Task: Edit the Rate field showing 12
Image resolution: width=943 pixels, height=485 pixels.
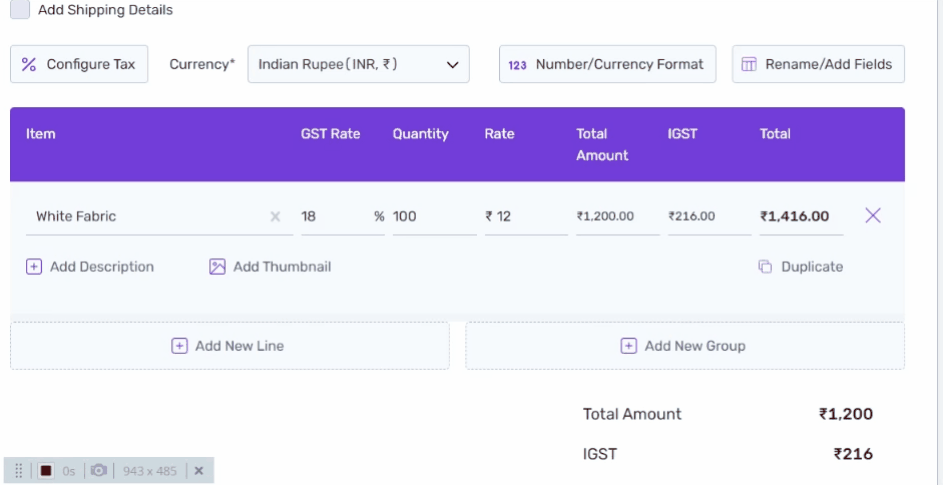Action: [x=526, y=217]
